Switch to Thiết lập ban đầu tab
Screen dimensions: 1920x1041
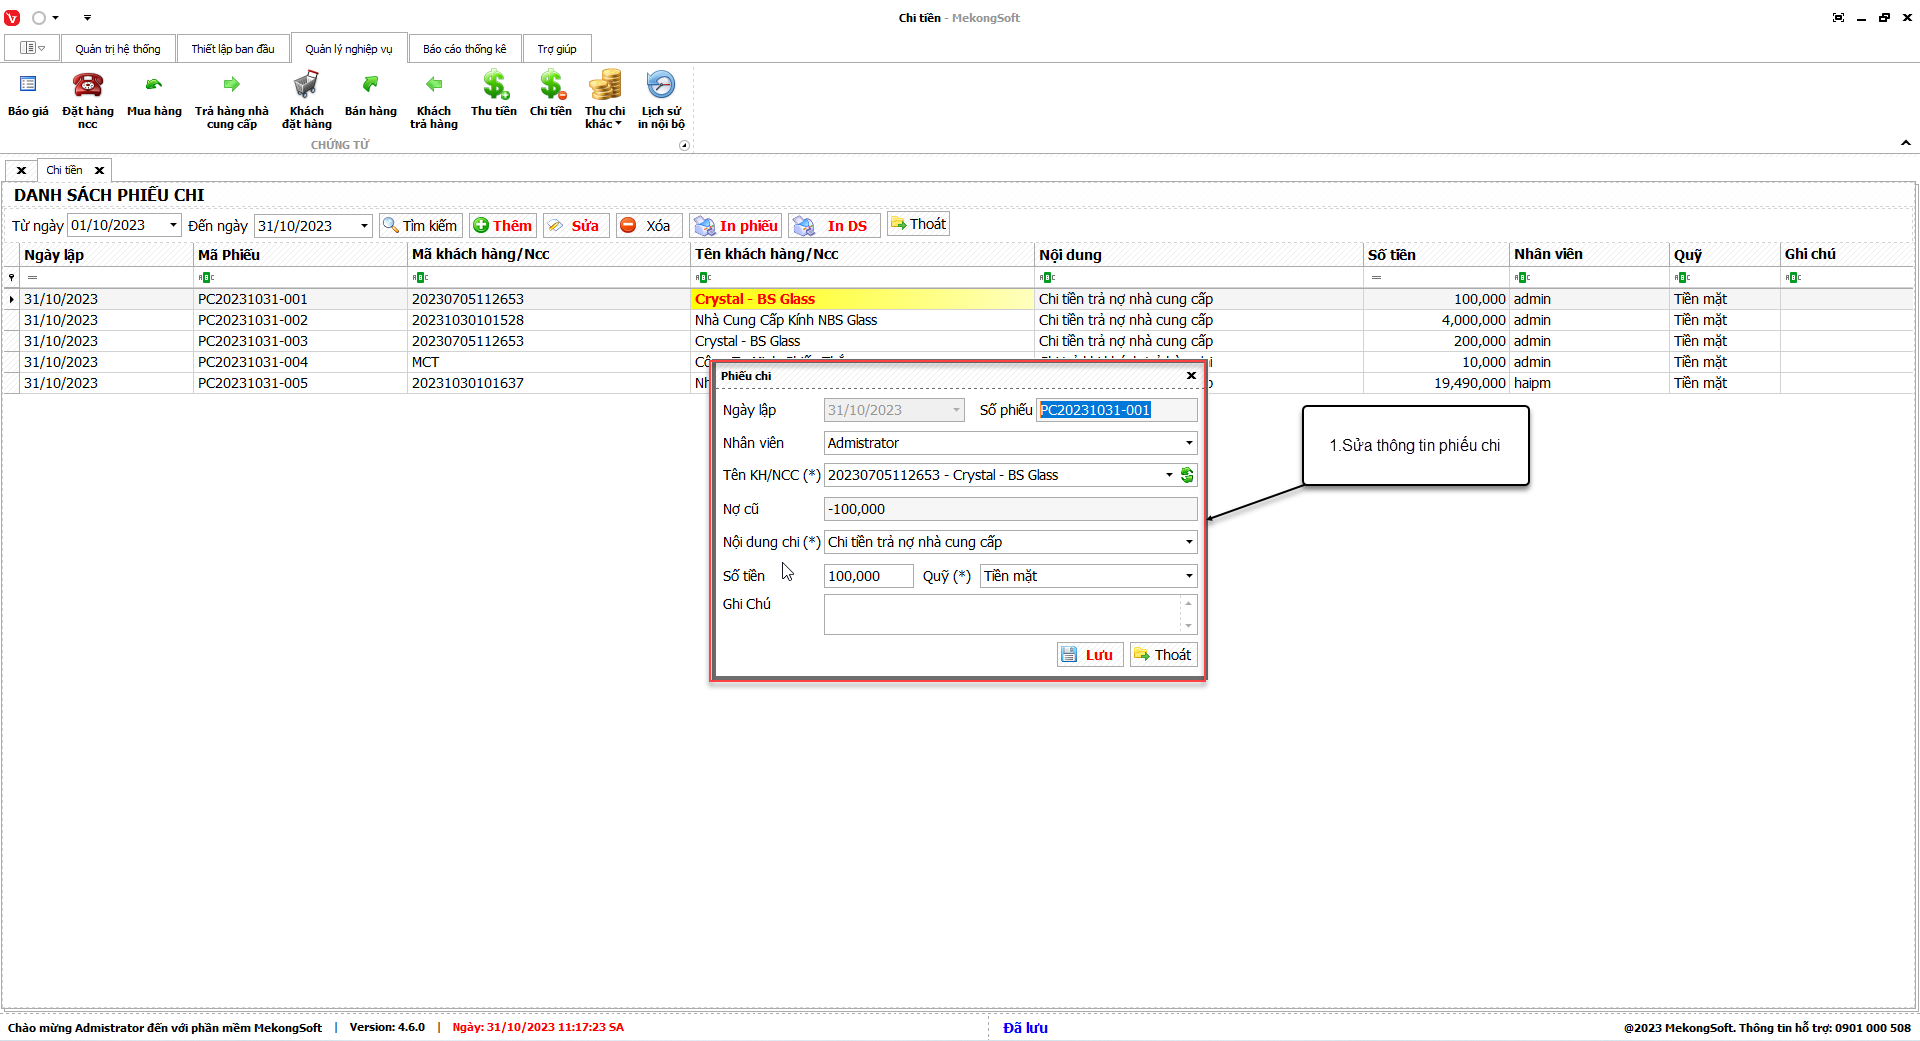[233, 49]
